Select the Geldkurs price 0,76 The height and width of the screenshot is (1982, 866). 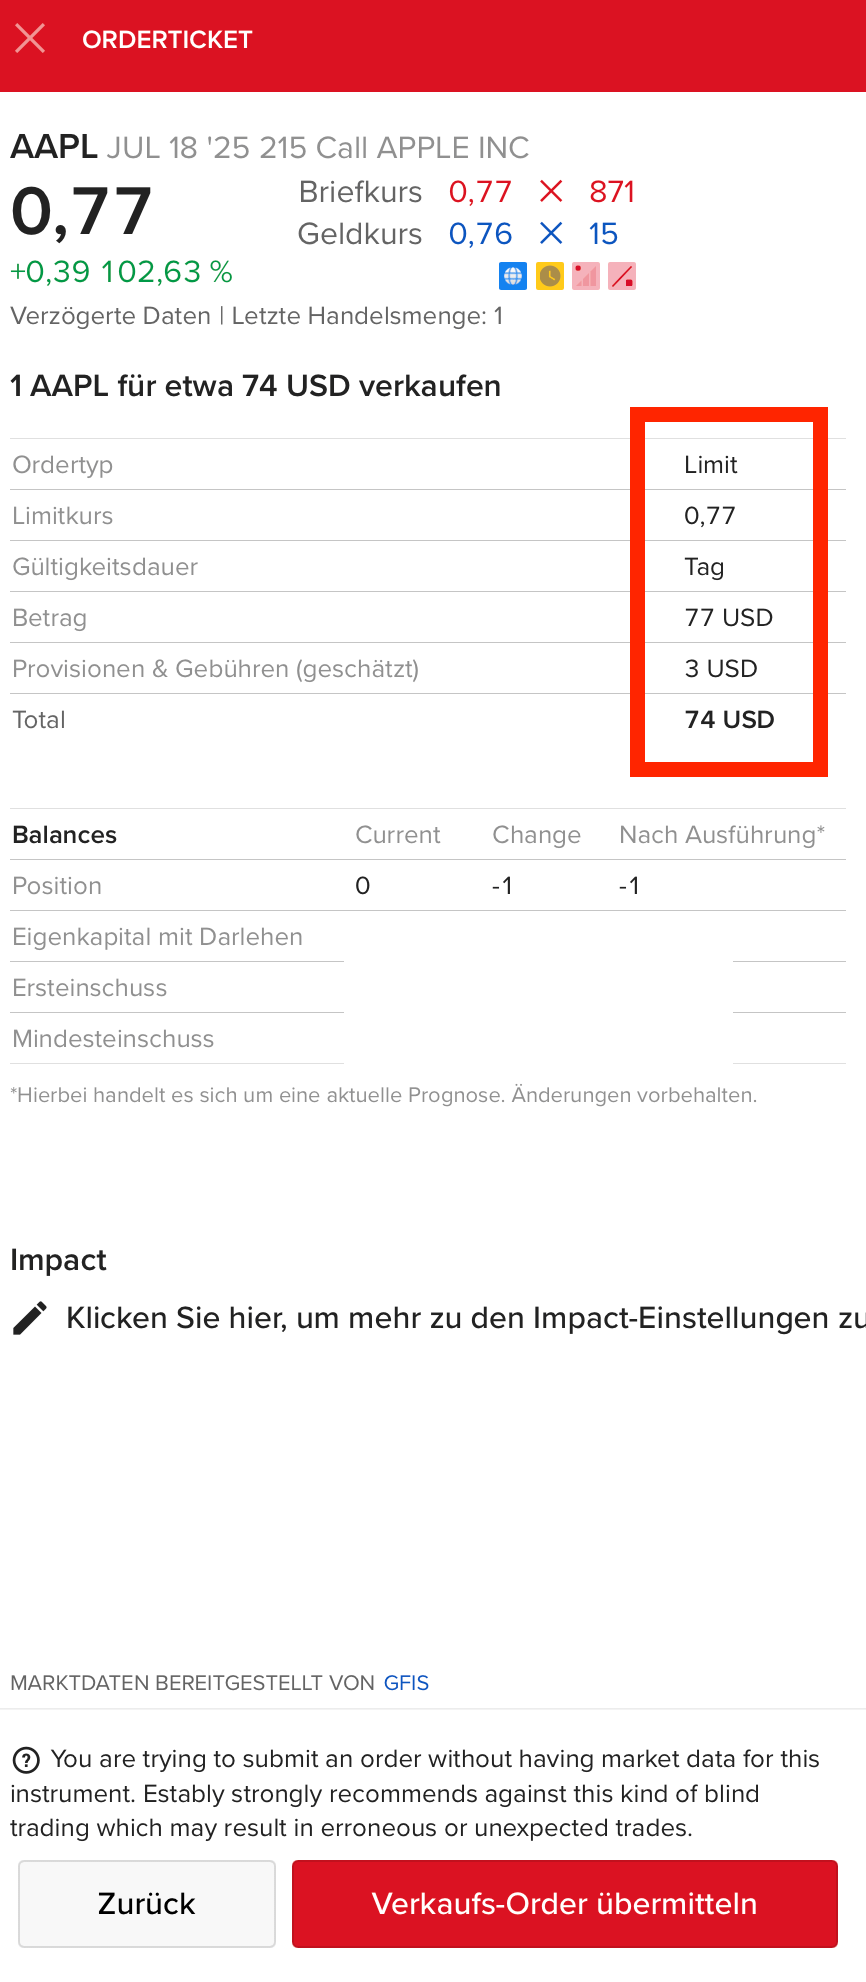[480, 234]
